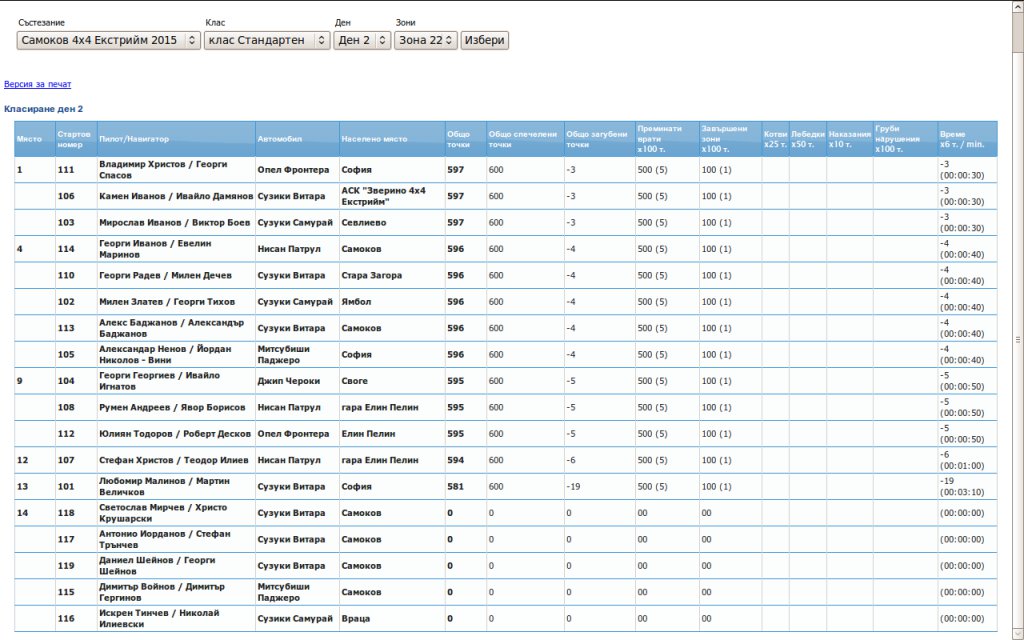This screenshot has height=640, width=1024.
Task: Select the Пилот/Навигатор column header
Action: click(x=134, y=139)
